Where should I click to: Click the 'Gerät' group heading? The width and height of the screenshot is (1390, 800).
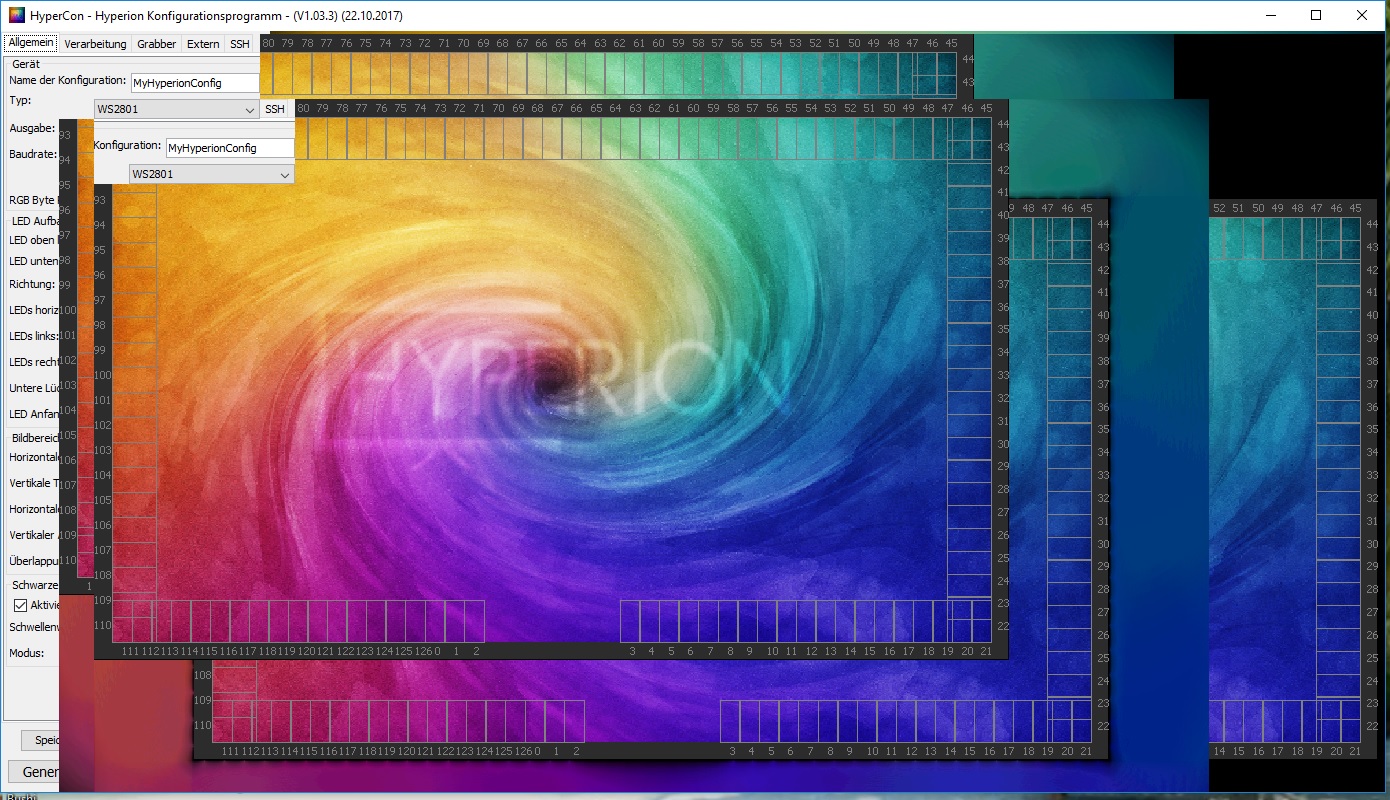point(26,63)
